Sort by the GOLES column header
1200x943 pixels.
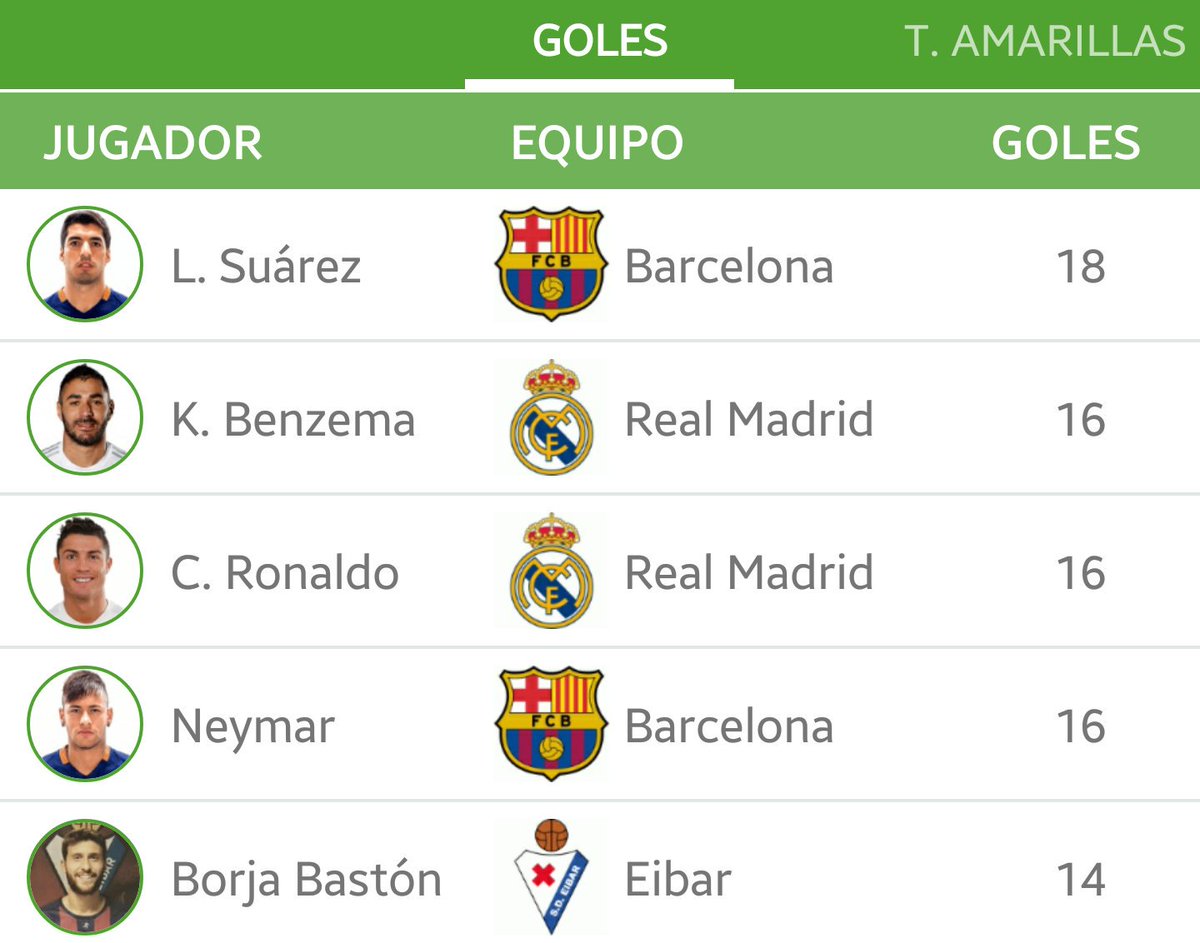[1066, 143]
